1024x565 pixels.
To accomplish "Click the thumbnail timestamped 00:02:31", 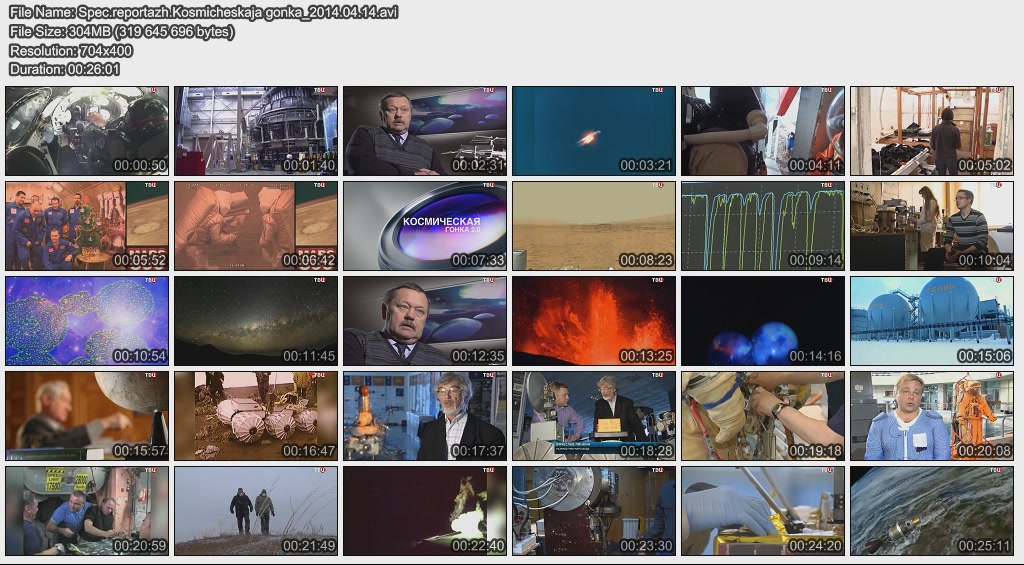I will pos(425,131).
